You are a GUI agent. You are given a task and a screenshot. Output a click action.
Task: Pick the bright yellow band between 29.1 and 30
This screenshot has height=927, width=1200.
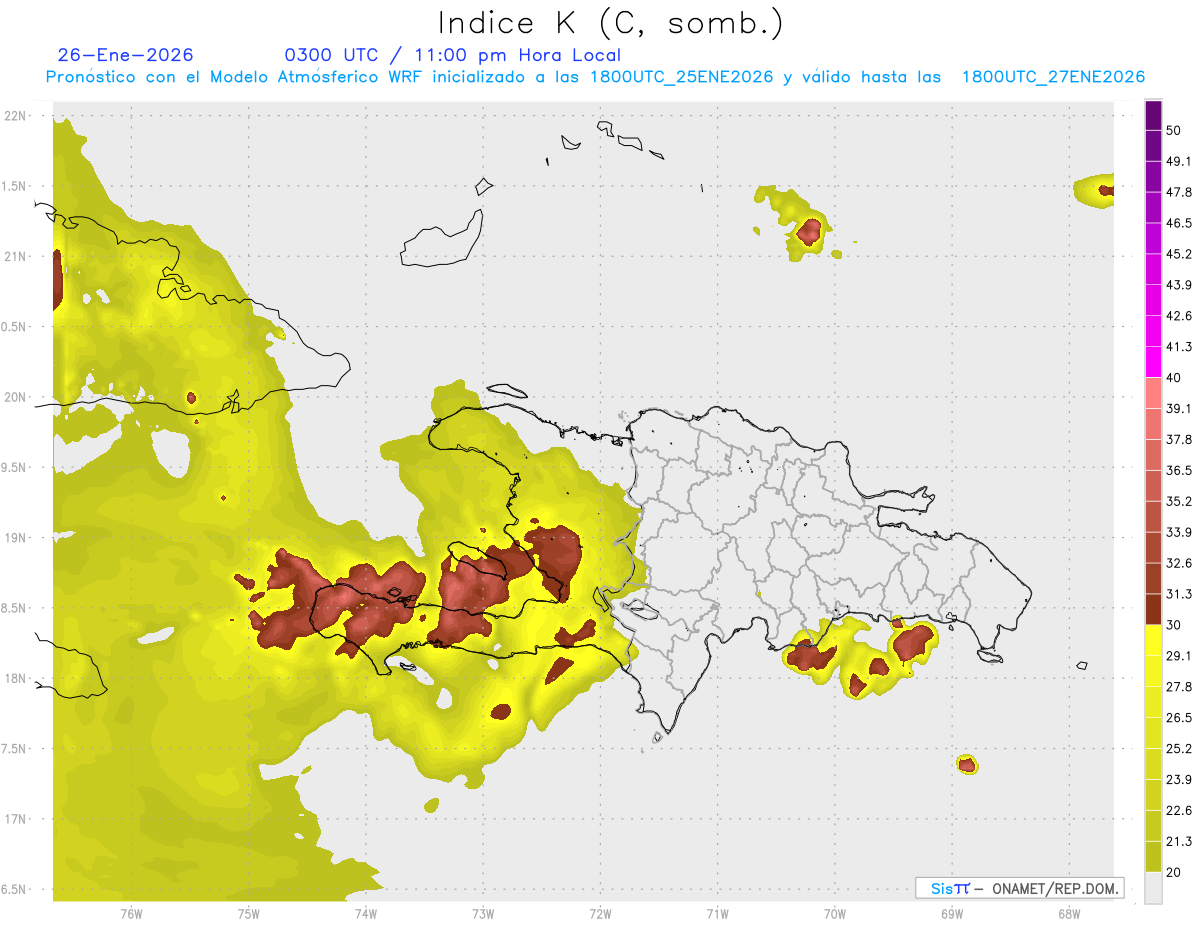click(1153, 640)
